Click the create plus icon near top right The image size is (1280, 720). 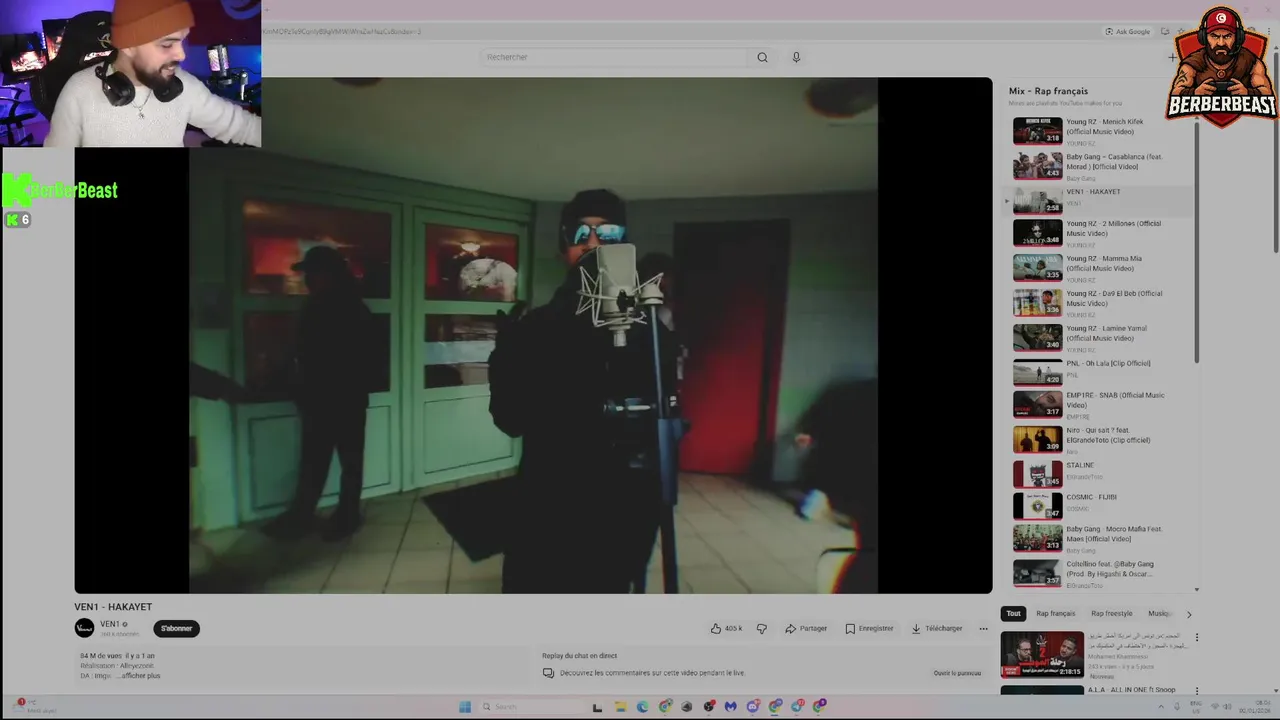(x=1172, y=57)
